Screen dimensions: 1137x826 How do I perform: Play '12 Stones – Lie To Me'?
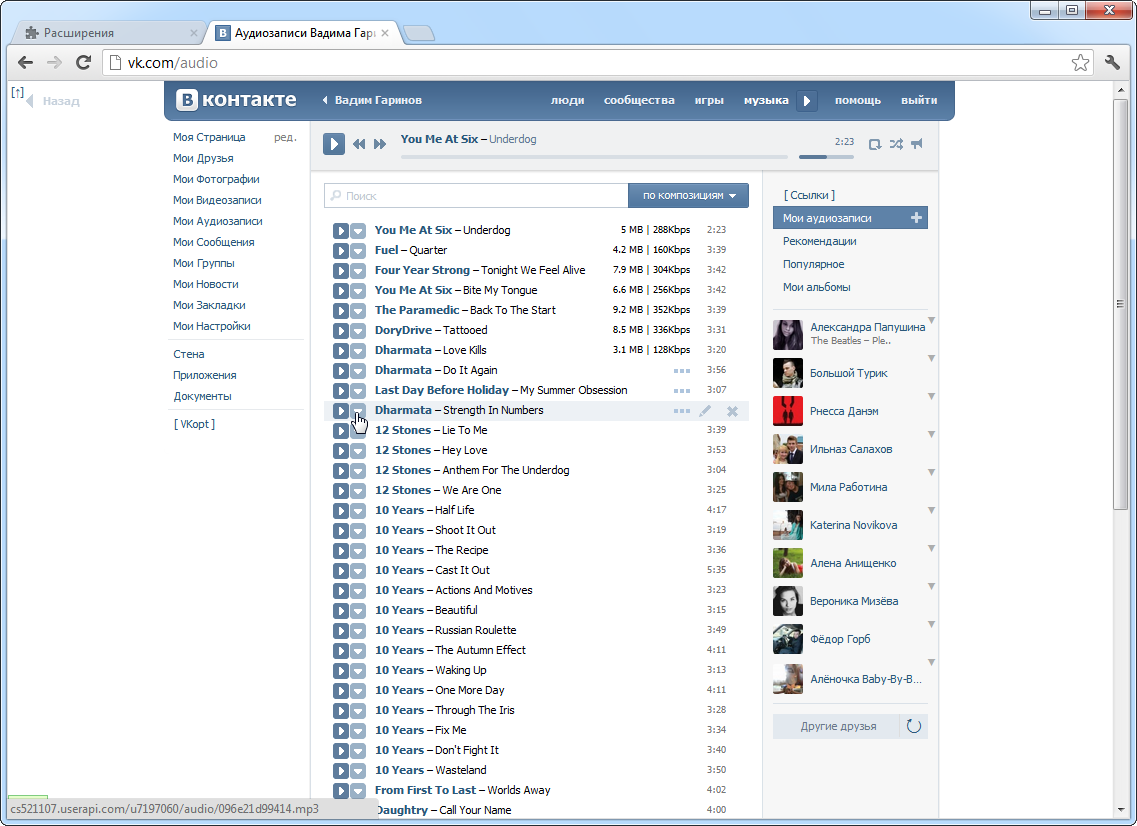341,431
